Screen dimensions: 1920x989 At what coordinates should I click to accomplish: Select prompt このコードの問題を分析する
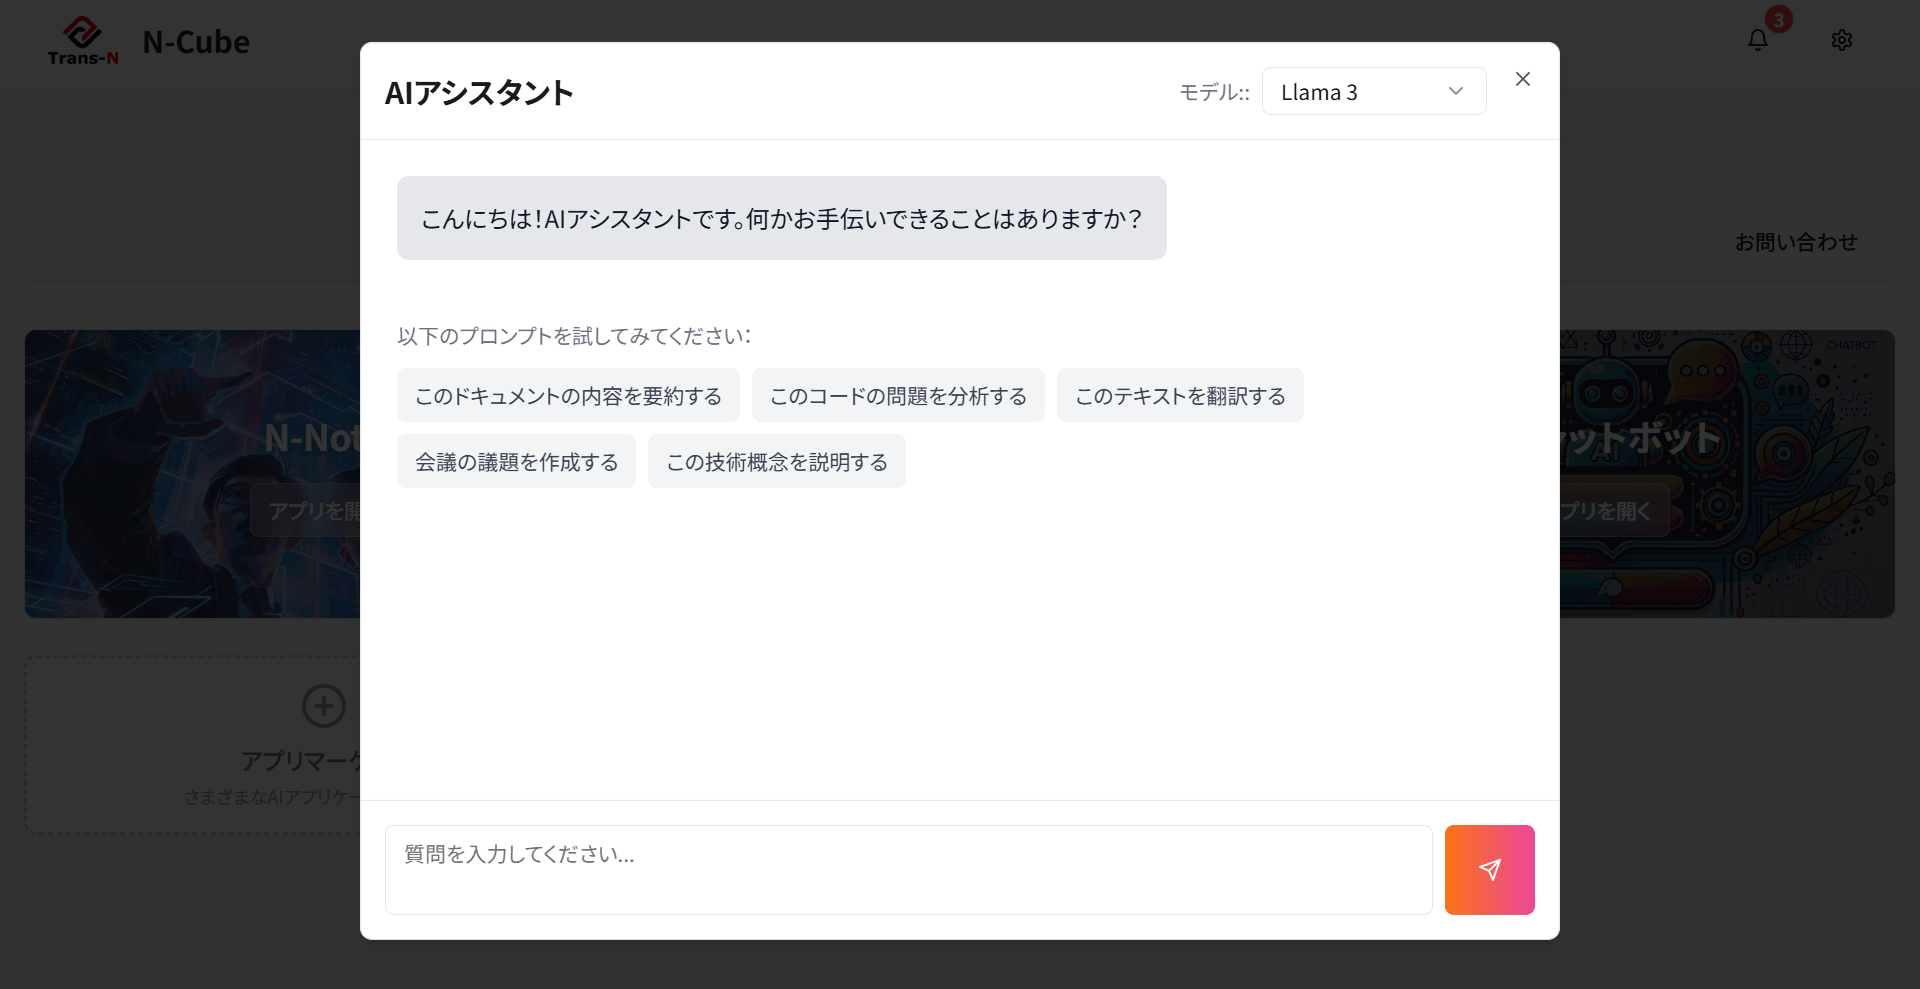coord(897,396)
